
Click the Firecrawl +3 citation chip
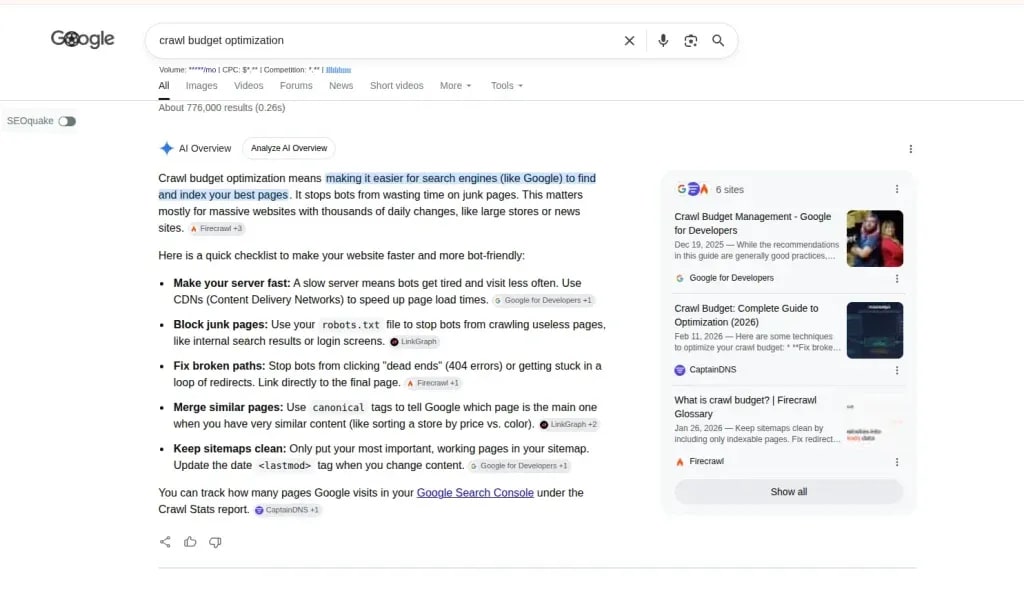point(216,229)
